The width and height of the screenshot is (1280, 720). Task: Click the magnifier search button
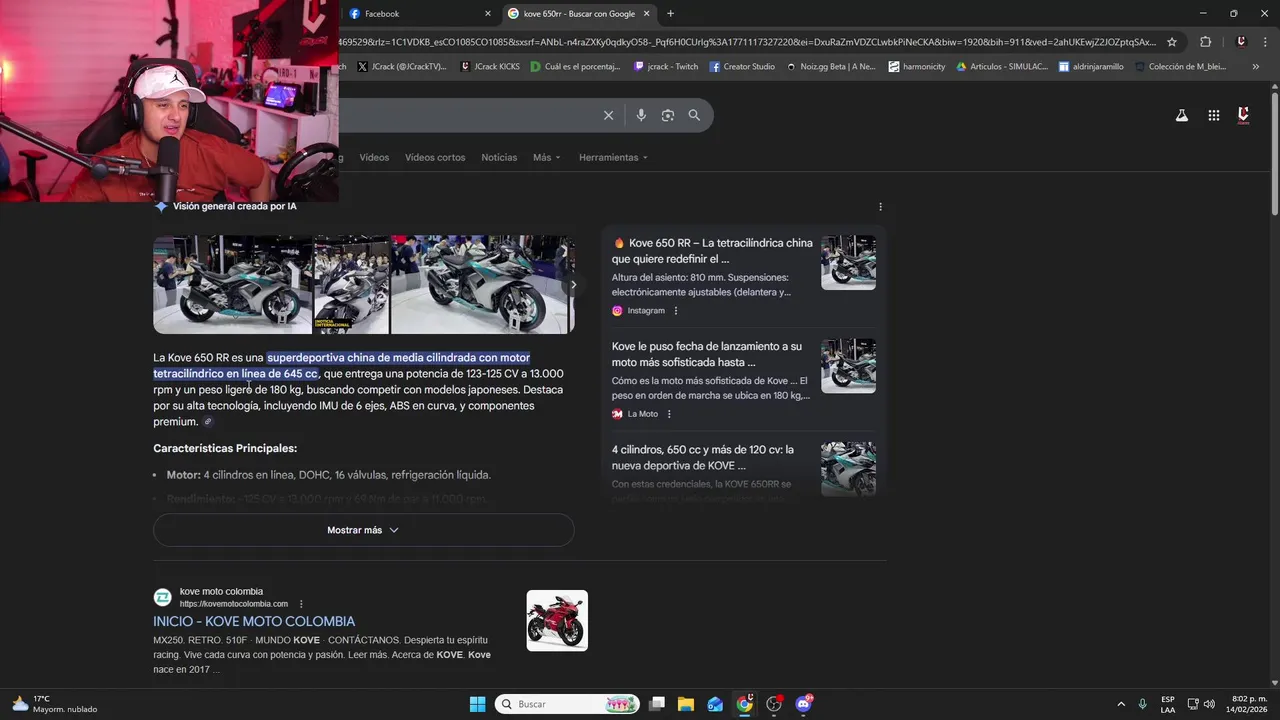point(694,115)
